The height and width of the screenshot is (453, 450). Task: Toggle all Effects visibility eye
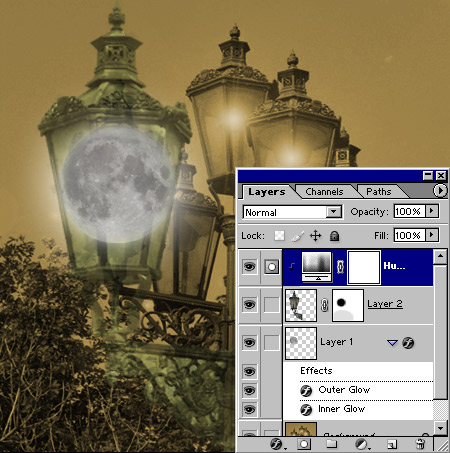click(249, 371)
